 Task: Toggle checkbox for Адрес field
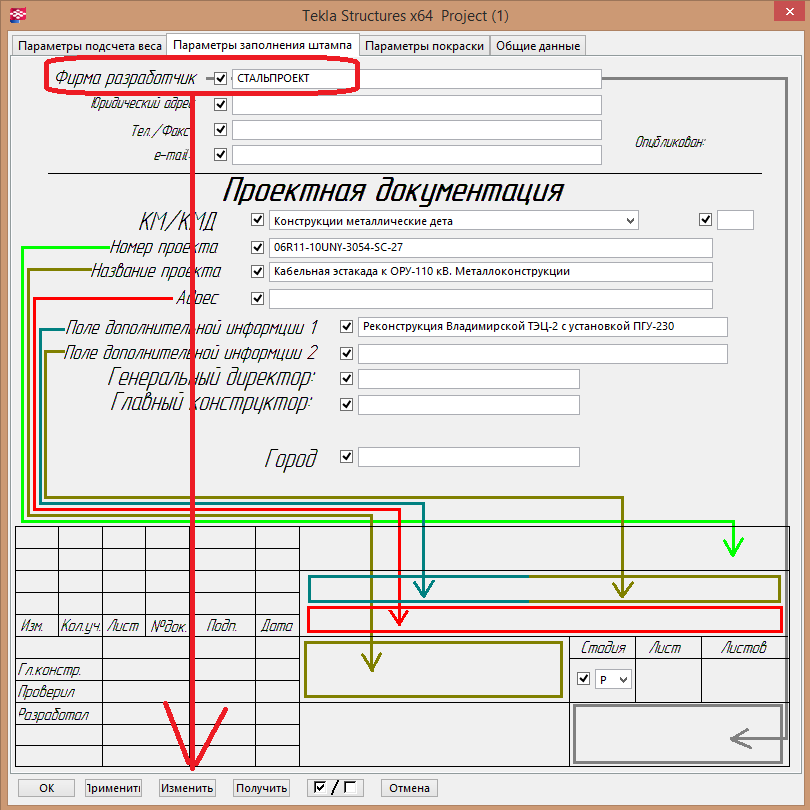257,298
